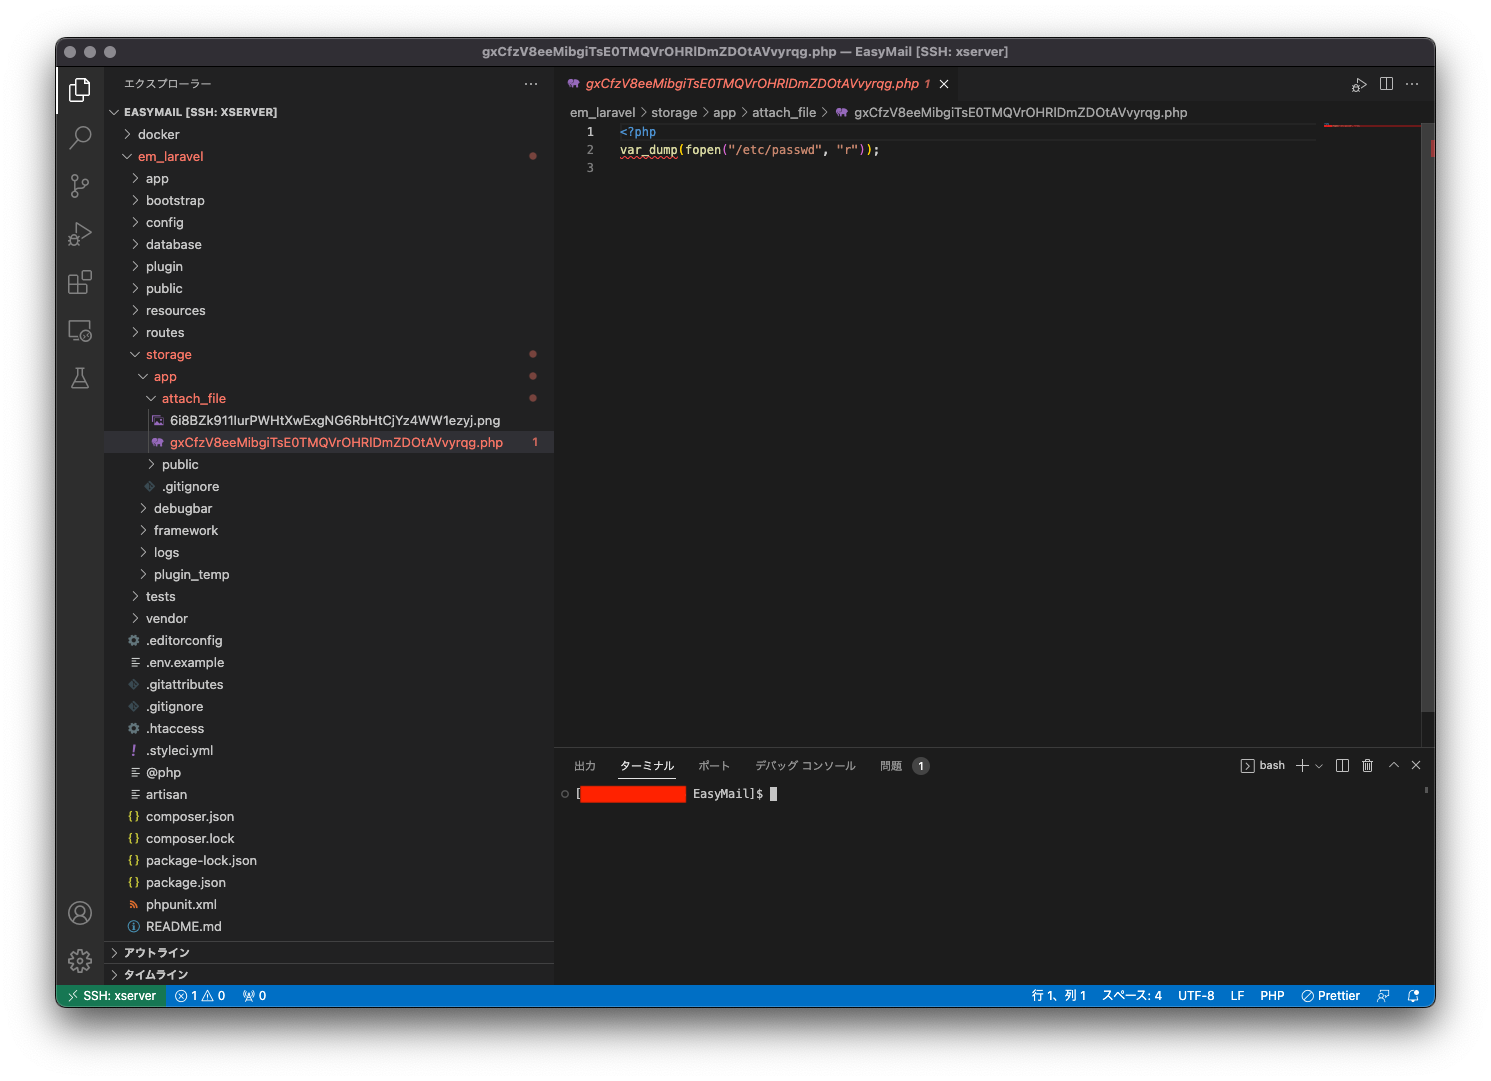Image resolution: width=1491 pixels, height=1081 pixels.
Task: Open the new terminal profile dropdown arrow
Action: (1319, 766)
